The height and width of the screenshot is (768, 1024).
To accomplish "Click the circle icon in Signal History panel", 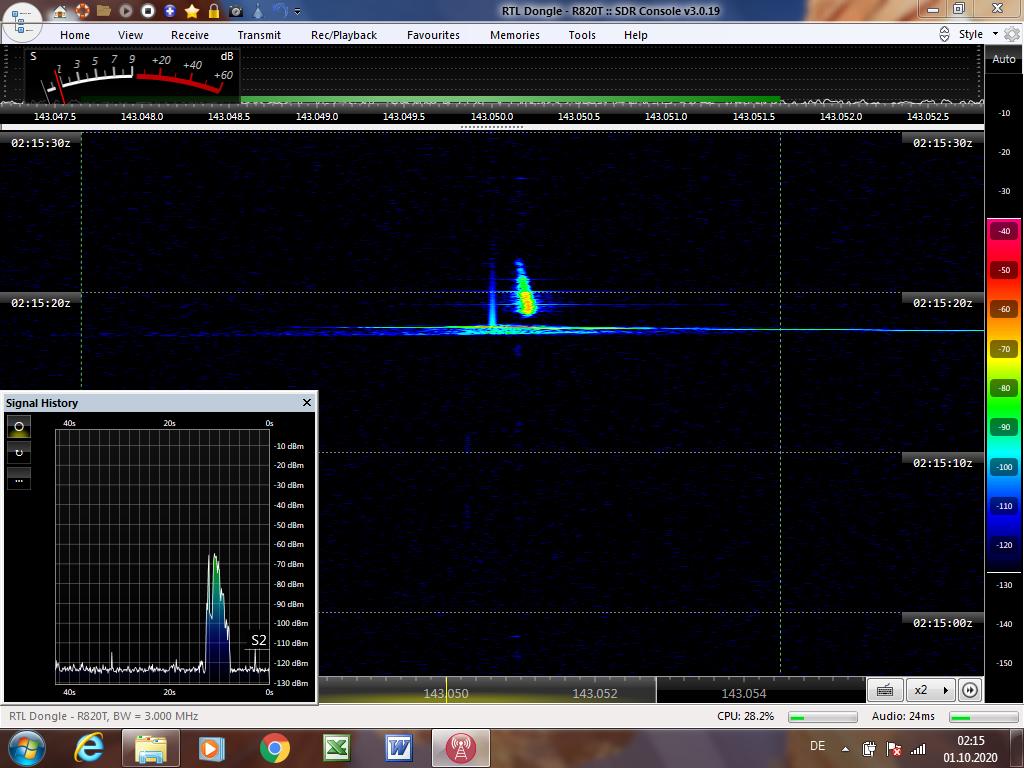I will click(x=19, y=427).
